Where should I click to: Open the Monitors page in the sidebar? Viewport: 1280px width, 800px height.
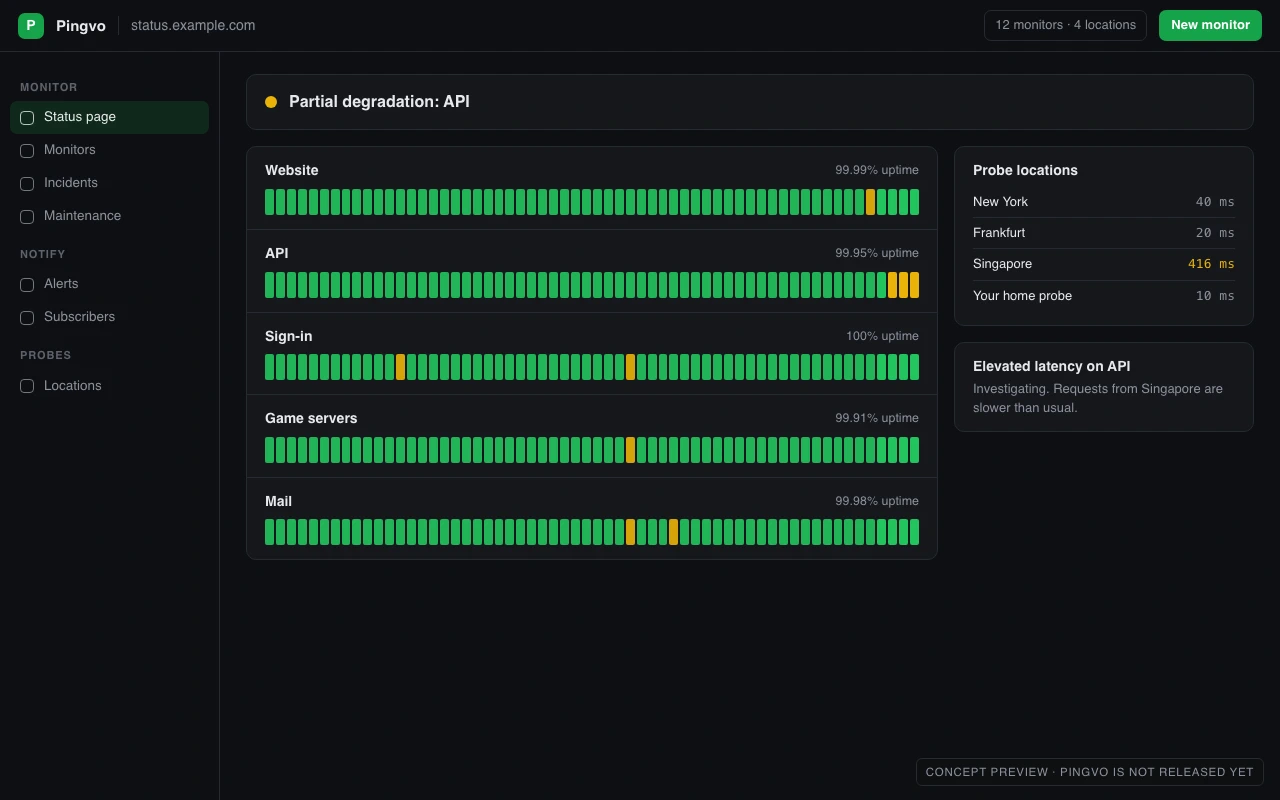pyautogui.click(x=109, y=150)
